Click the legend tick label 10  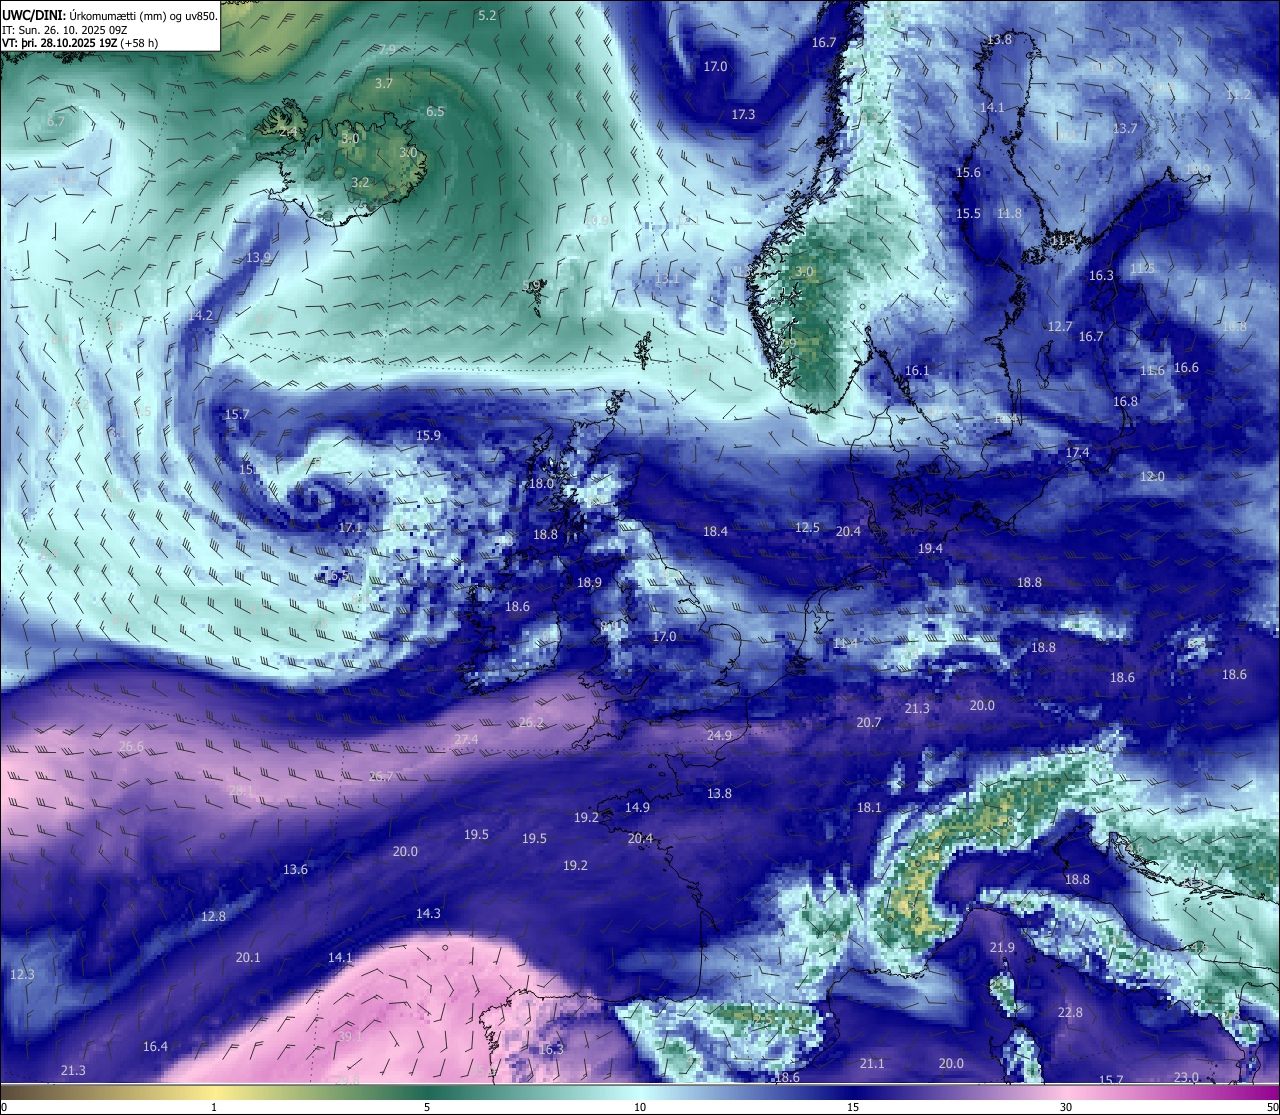coord(640,1107)
